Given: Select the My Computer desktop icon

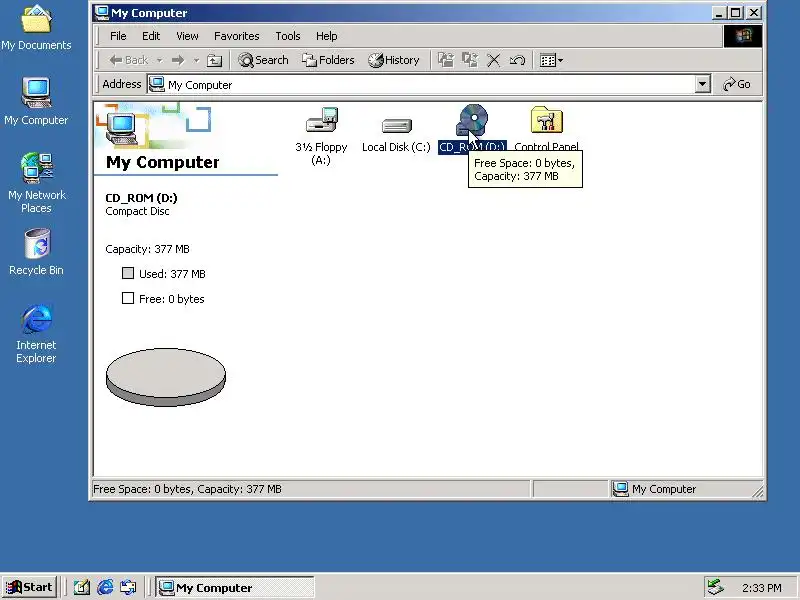Looking at the screenshot, I should 36,102.
